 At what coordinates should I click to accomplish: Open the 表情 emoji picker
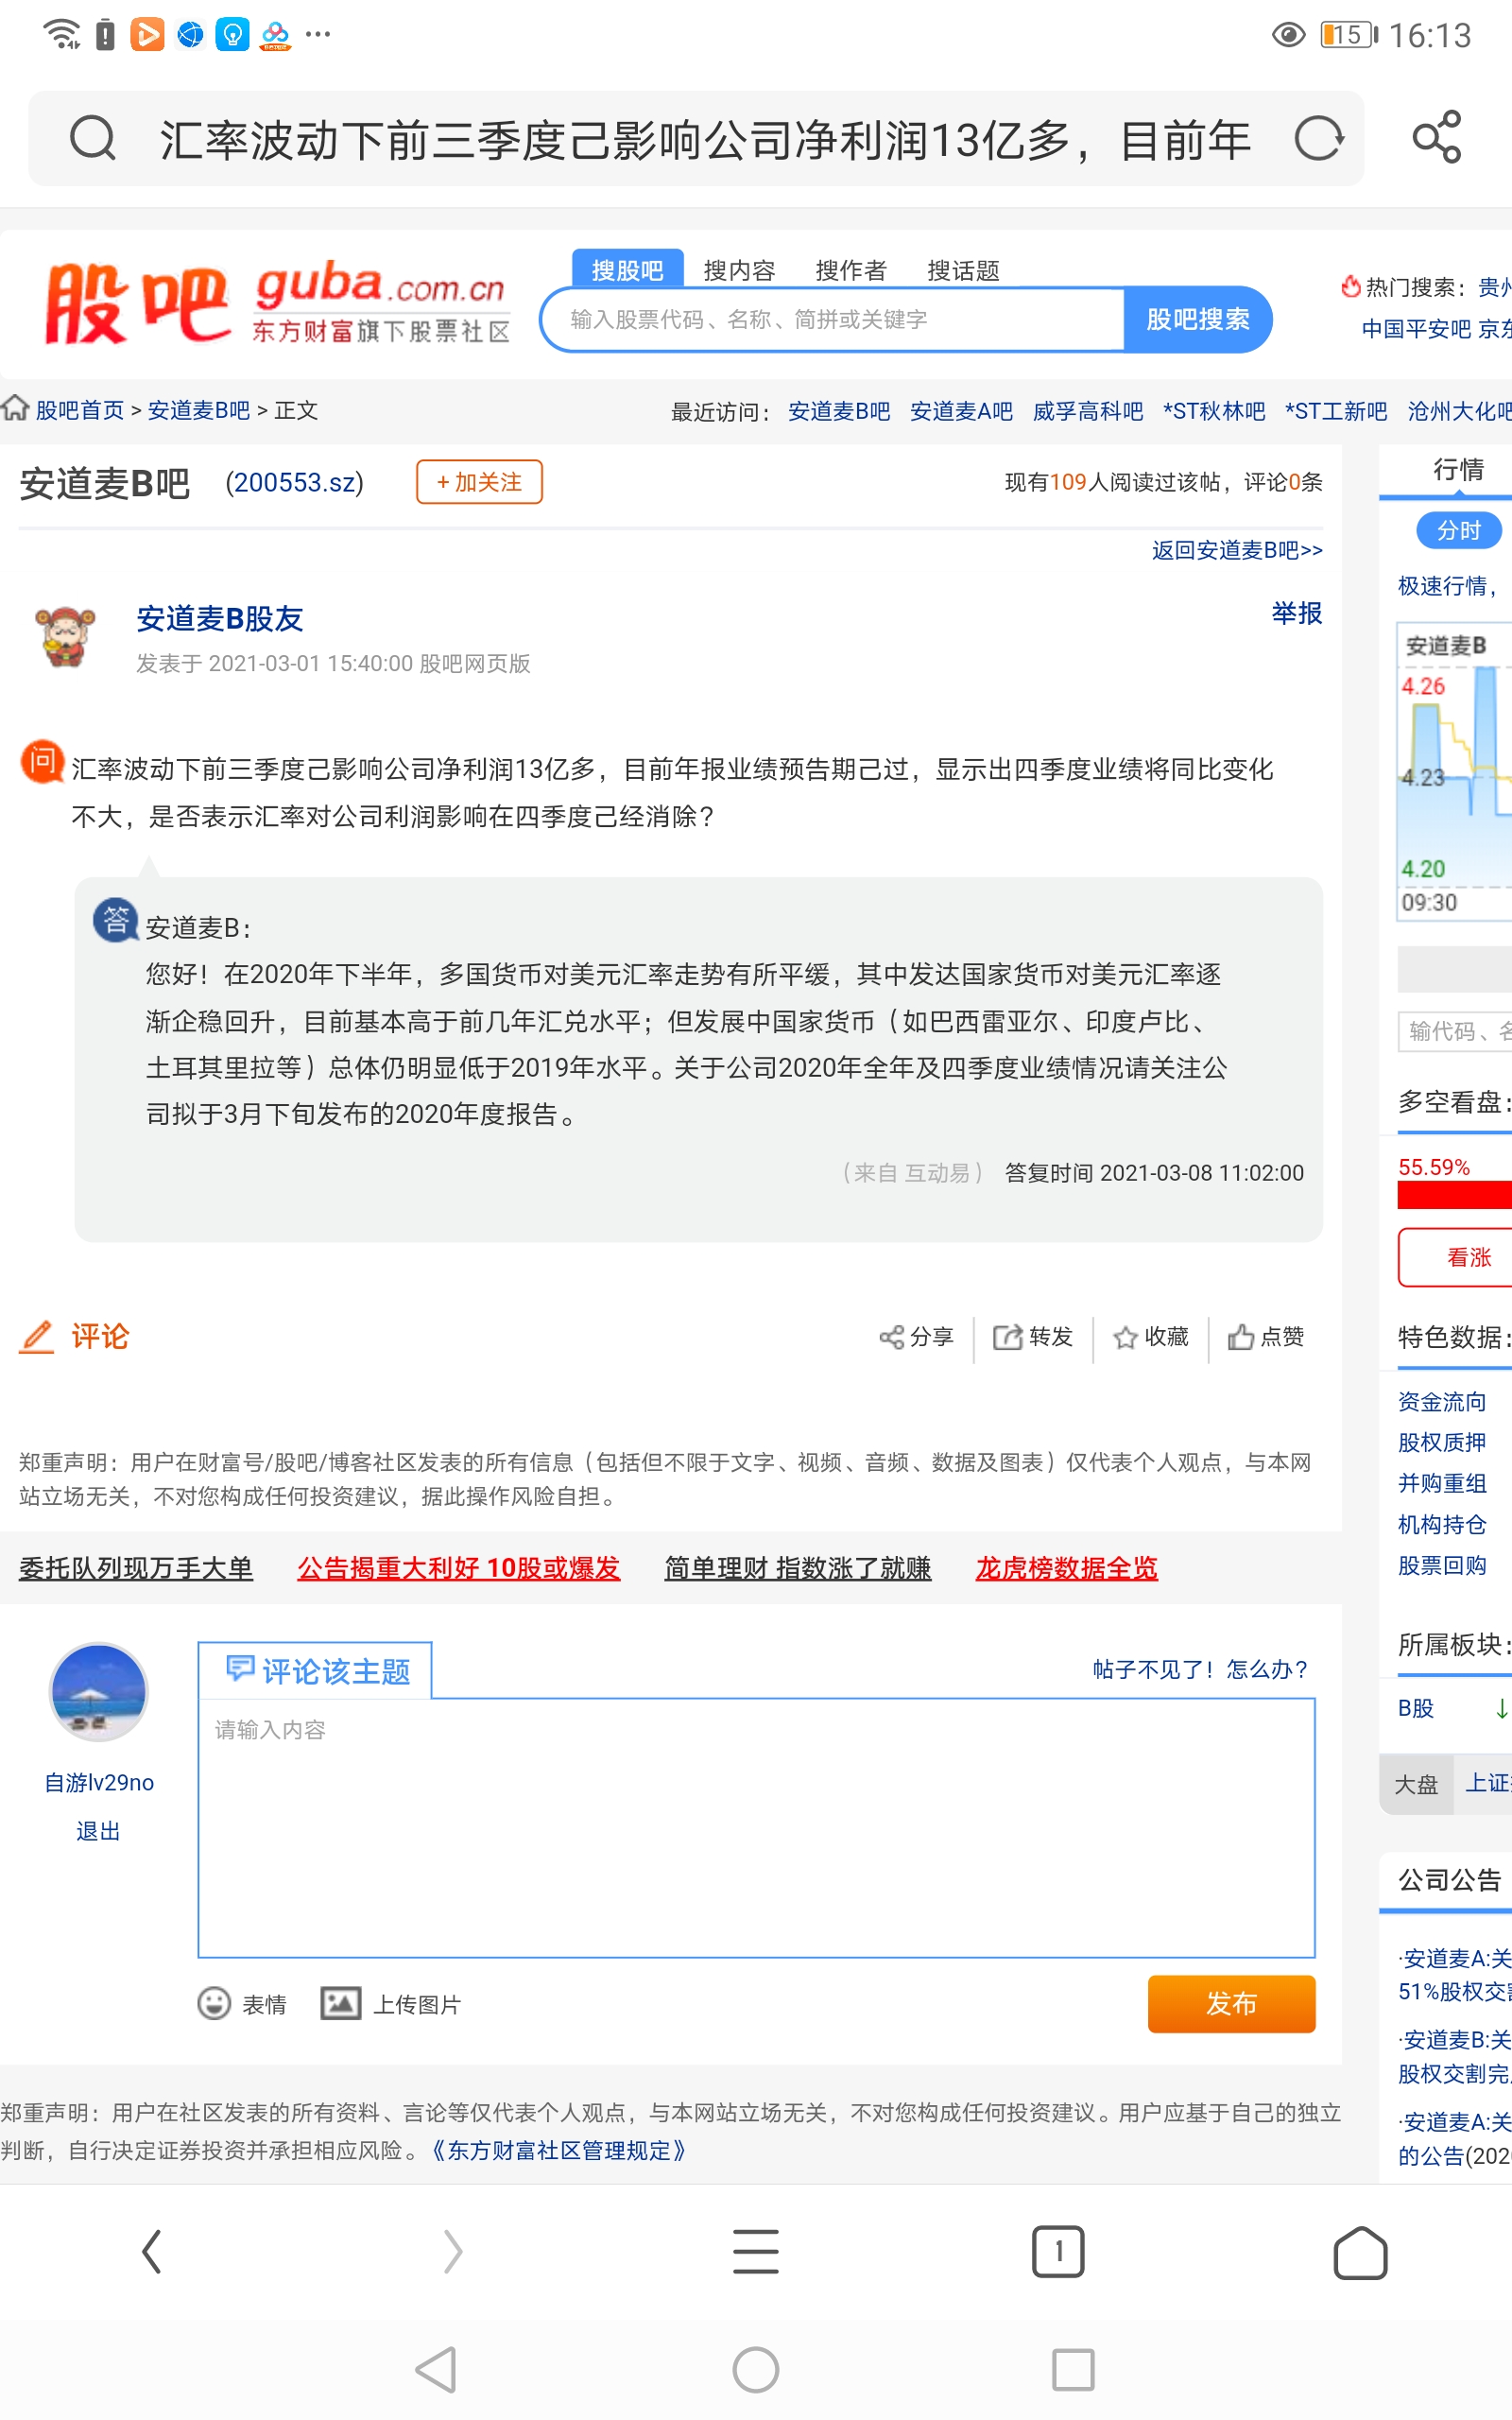coord(214,2003)
